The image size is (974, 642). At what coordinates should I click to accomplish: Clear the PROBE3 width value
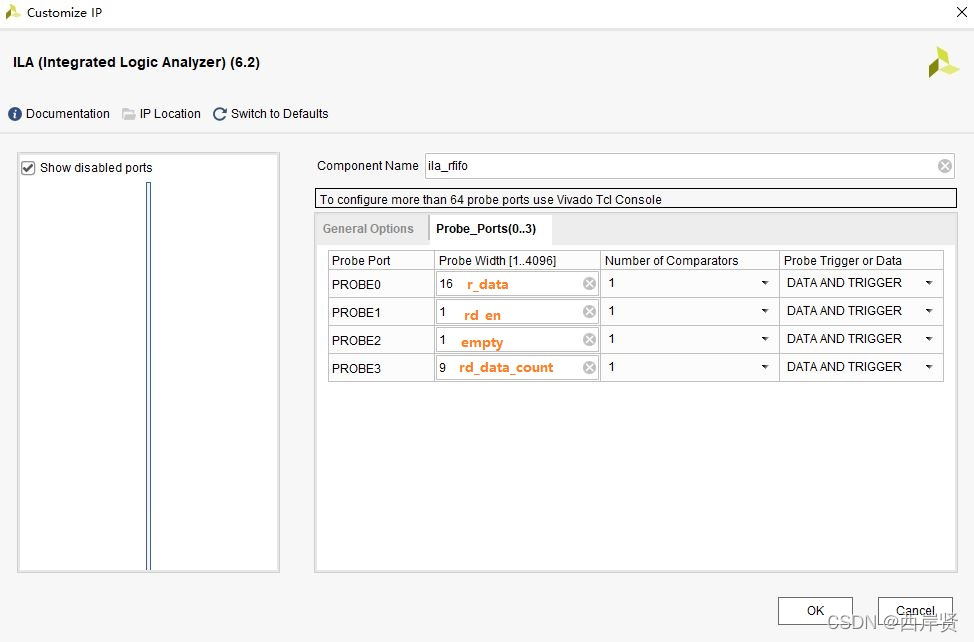pos(589,368)
